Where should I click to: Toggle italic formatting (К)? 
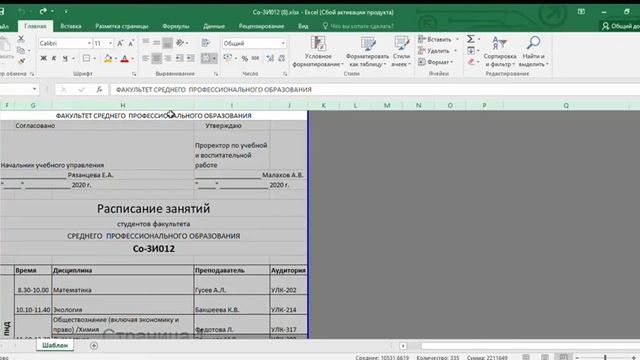[x=54, y=58]
